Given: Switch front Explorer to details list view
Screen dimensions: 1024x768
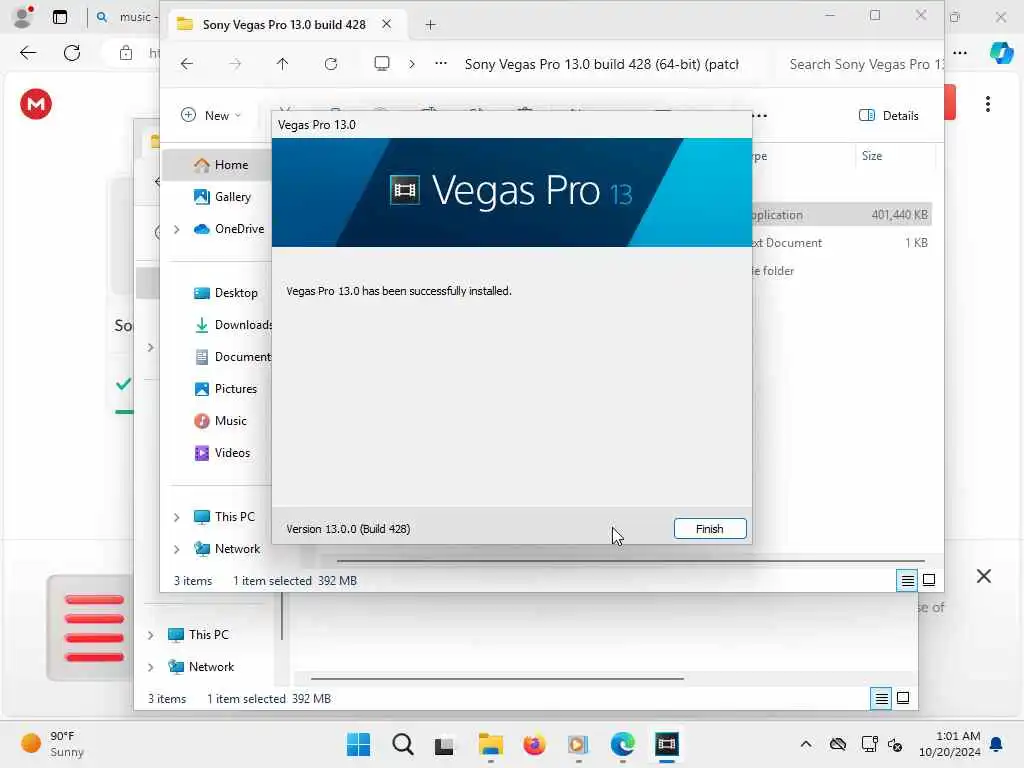Looking at the screenshot, I should (907, 580).
